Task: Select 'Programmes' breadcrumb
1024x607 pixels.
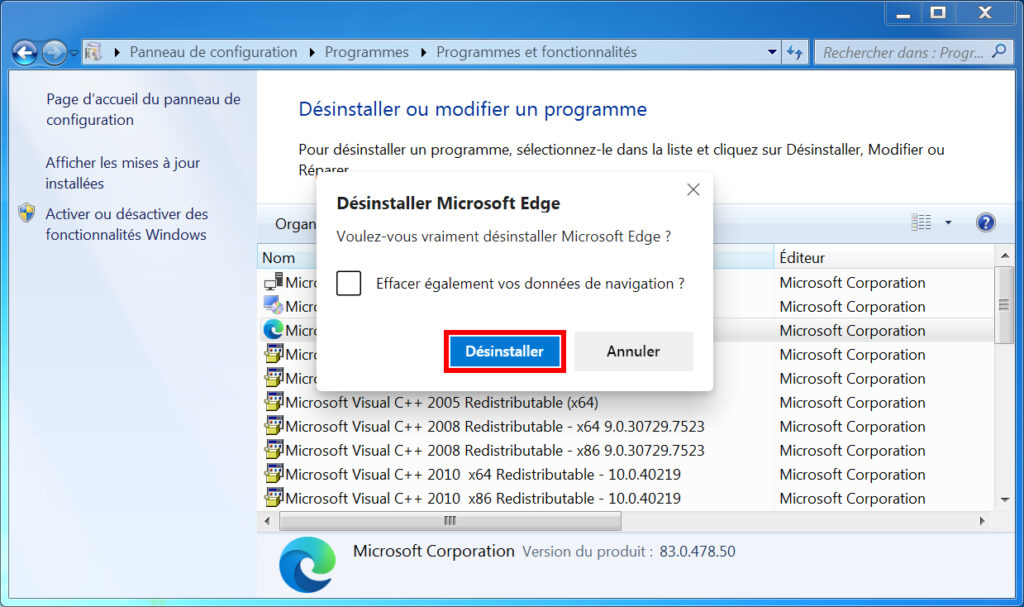Action: click(366, 52)
